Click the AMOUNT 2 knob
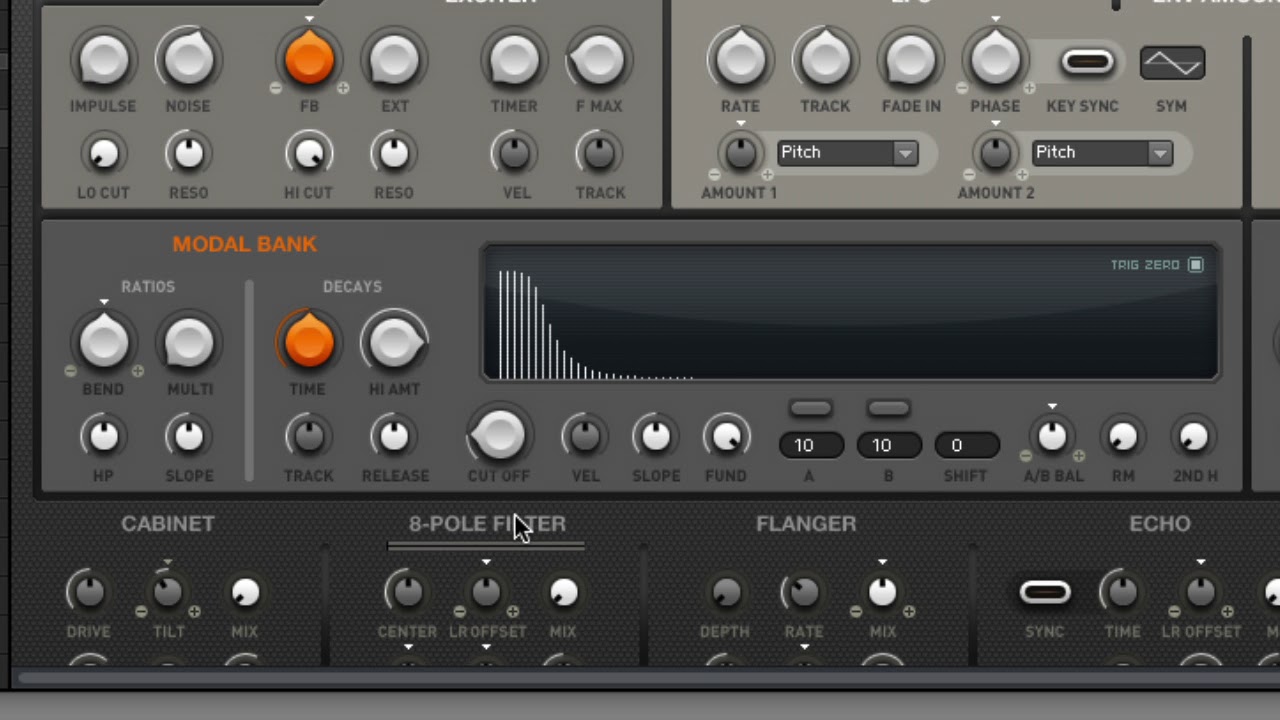This screenshot has height=720, width=1280. pos(996,153)
